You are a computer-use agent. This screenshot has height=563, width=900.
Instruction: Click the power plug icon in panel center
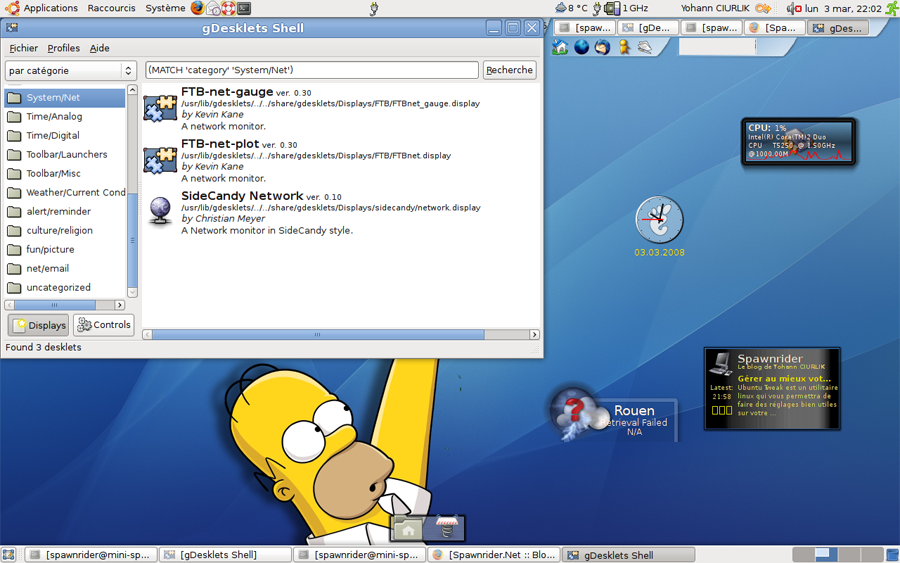[x=374, y=8]
